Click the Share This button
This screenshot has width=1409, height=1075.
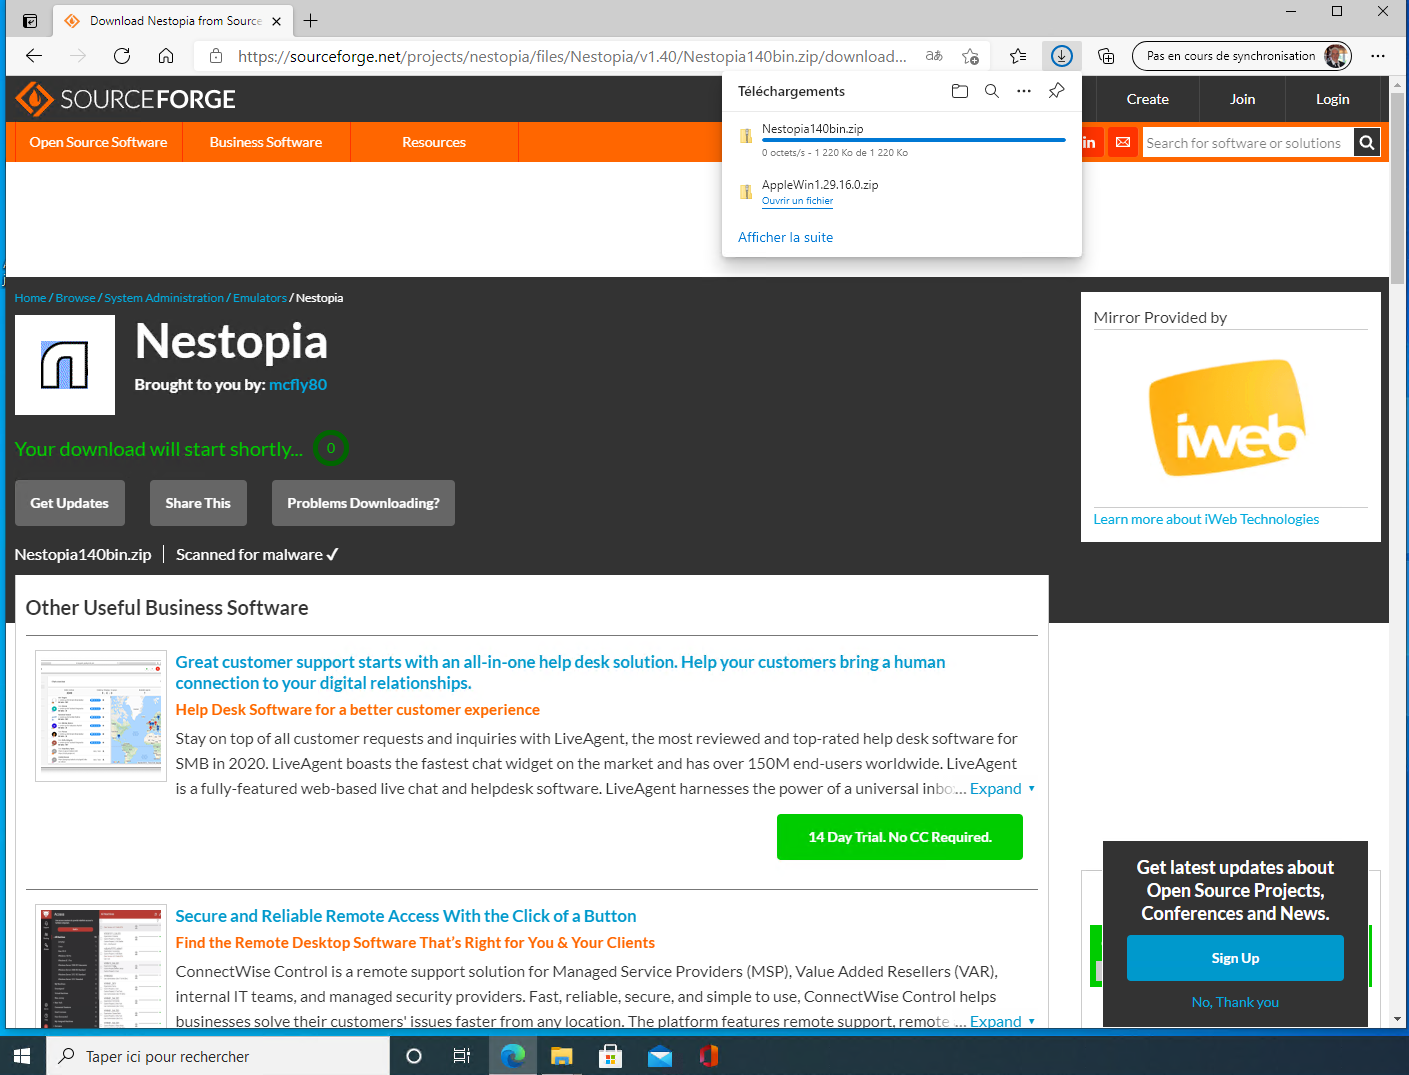click(198, 503)
